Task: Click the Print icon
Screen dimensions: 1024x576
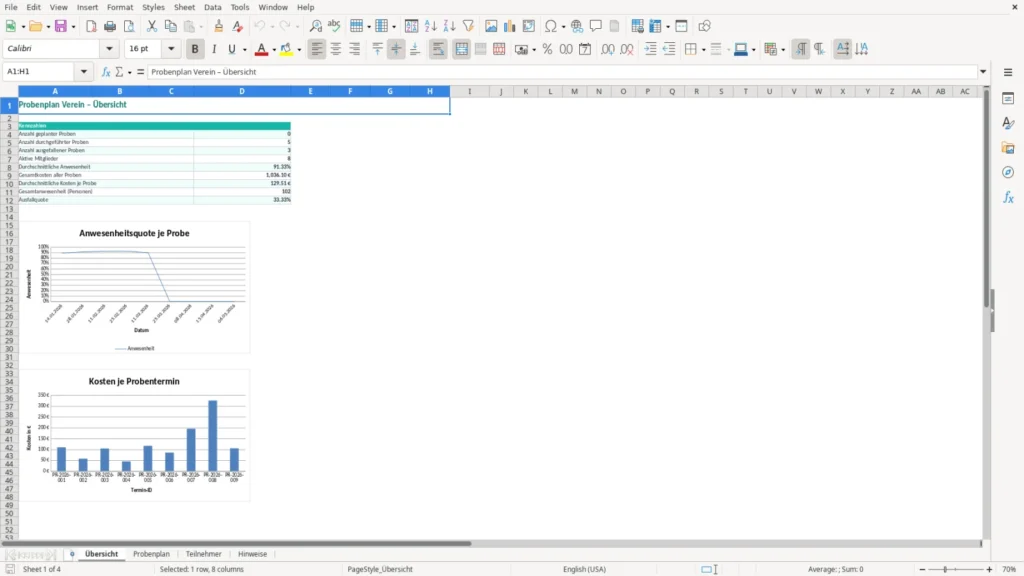Action: click(x=110, y=26)
